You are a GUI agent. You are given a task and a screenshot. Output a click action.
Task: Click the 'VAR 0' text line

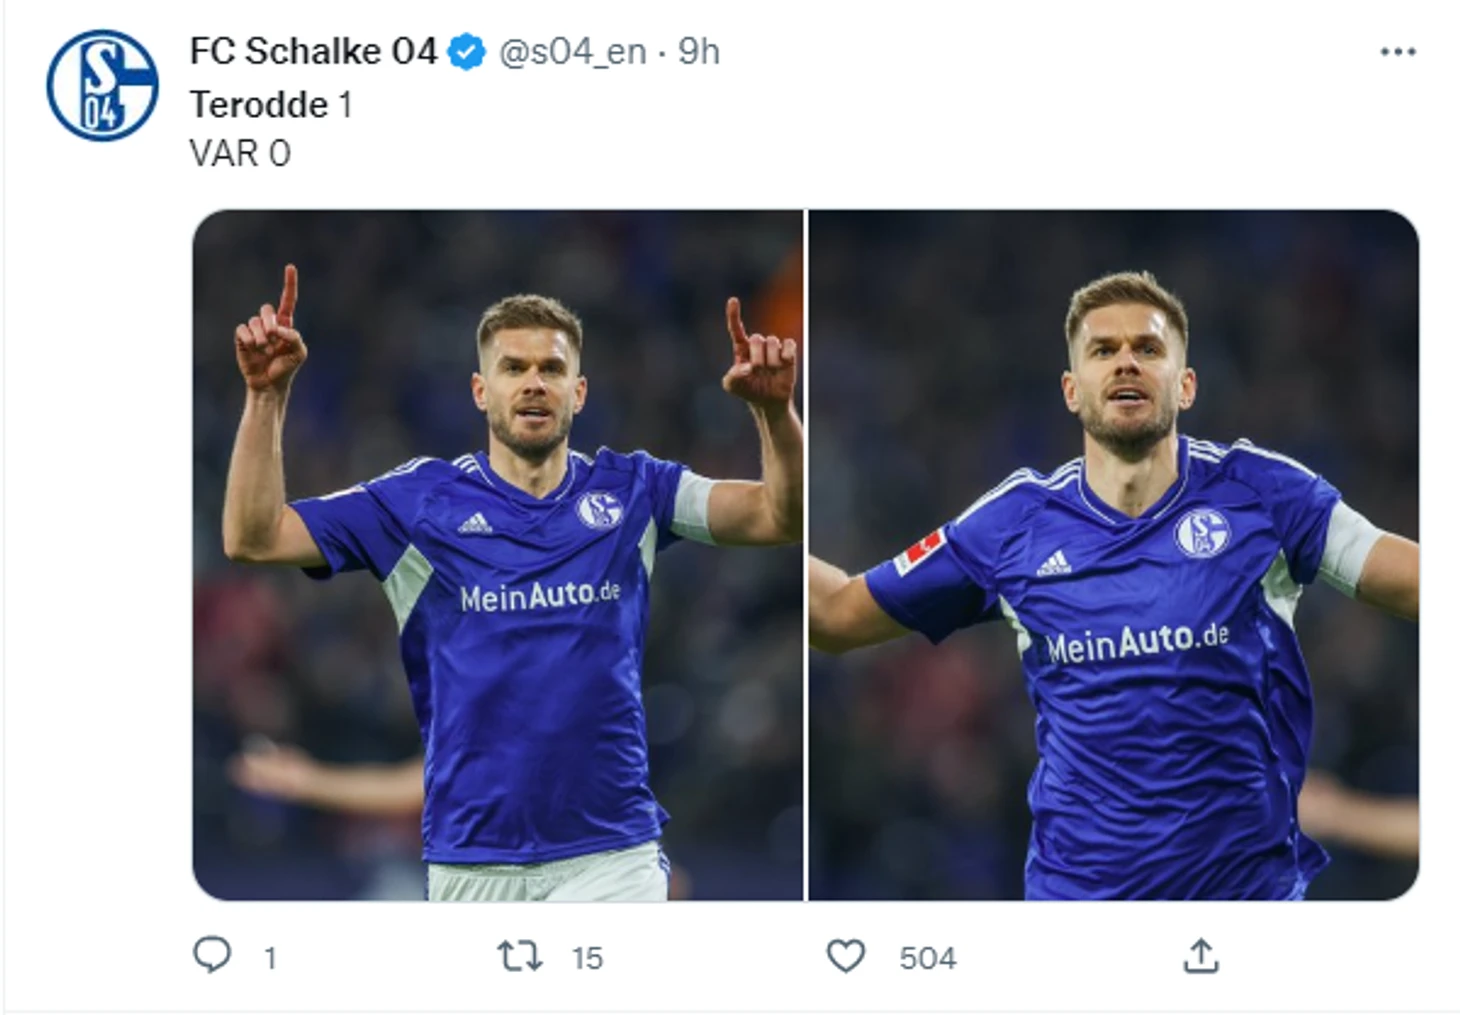tap(240, 153)
